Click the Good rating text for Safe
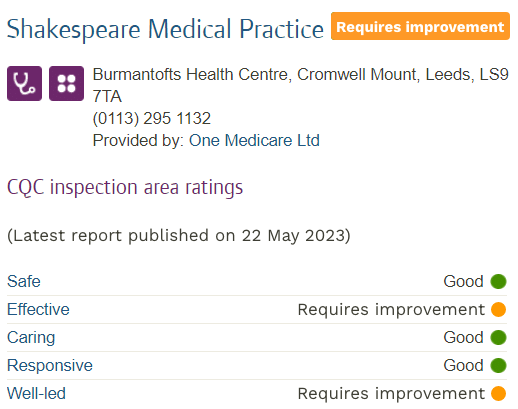This screenshot has height=409, width=518. (x=463, y=281)
